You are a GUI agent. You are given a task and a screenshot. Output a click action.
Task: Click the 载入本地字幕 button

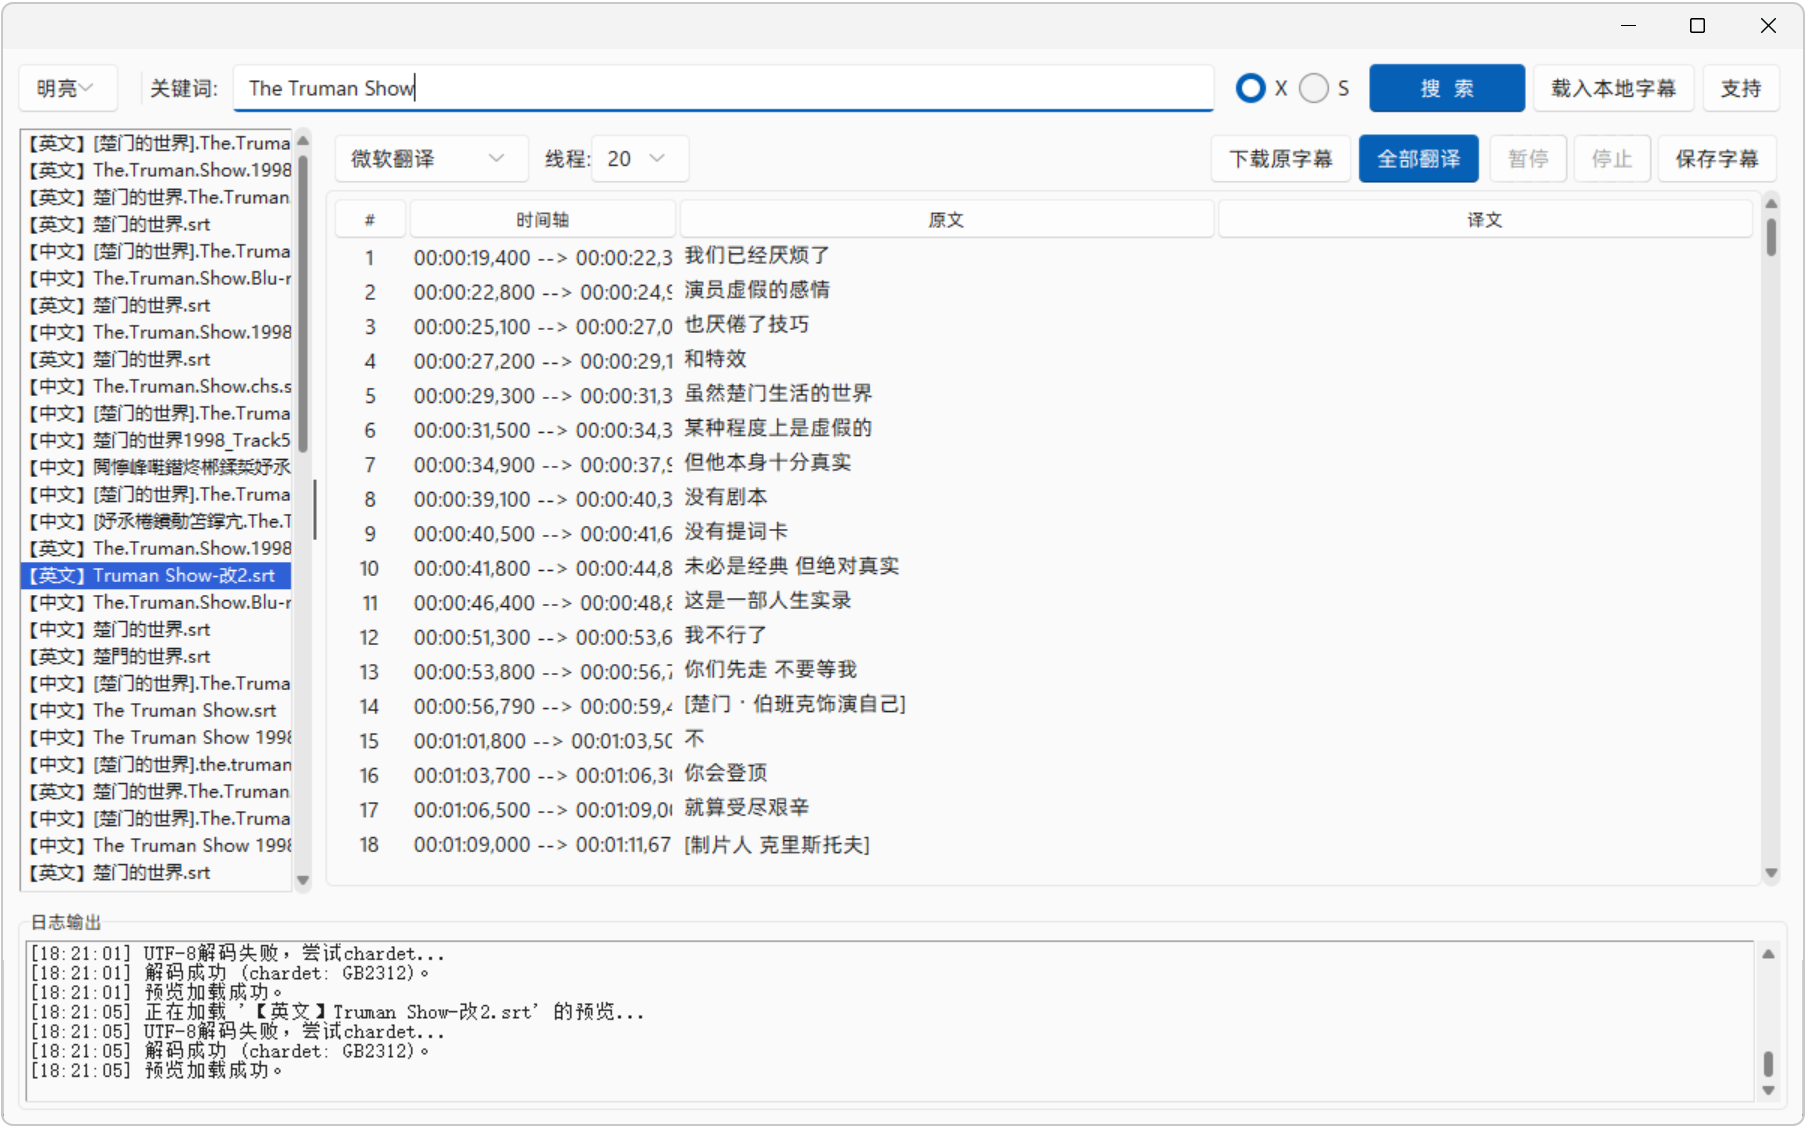[x=1613, y=88]
